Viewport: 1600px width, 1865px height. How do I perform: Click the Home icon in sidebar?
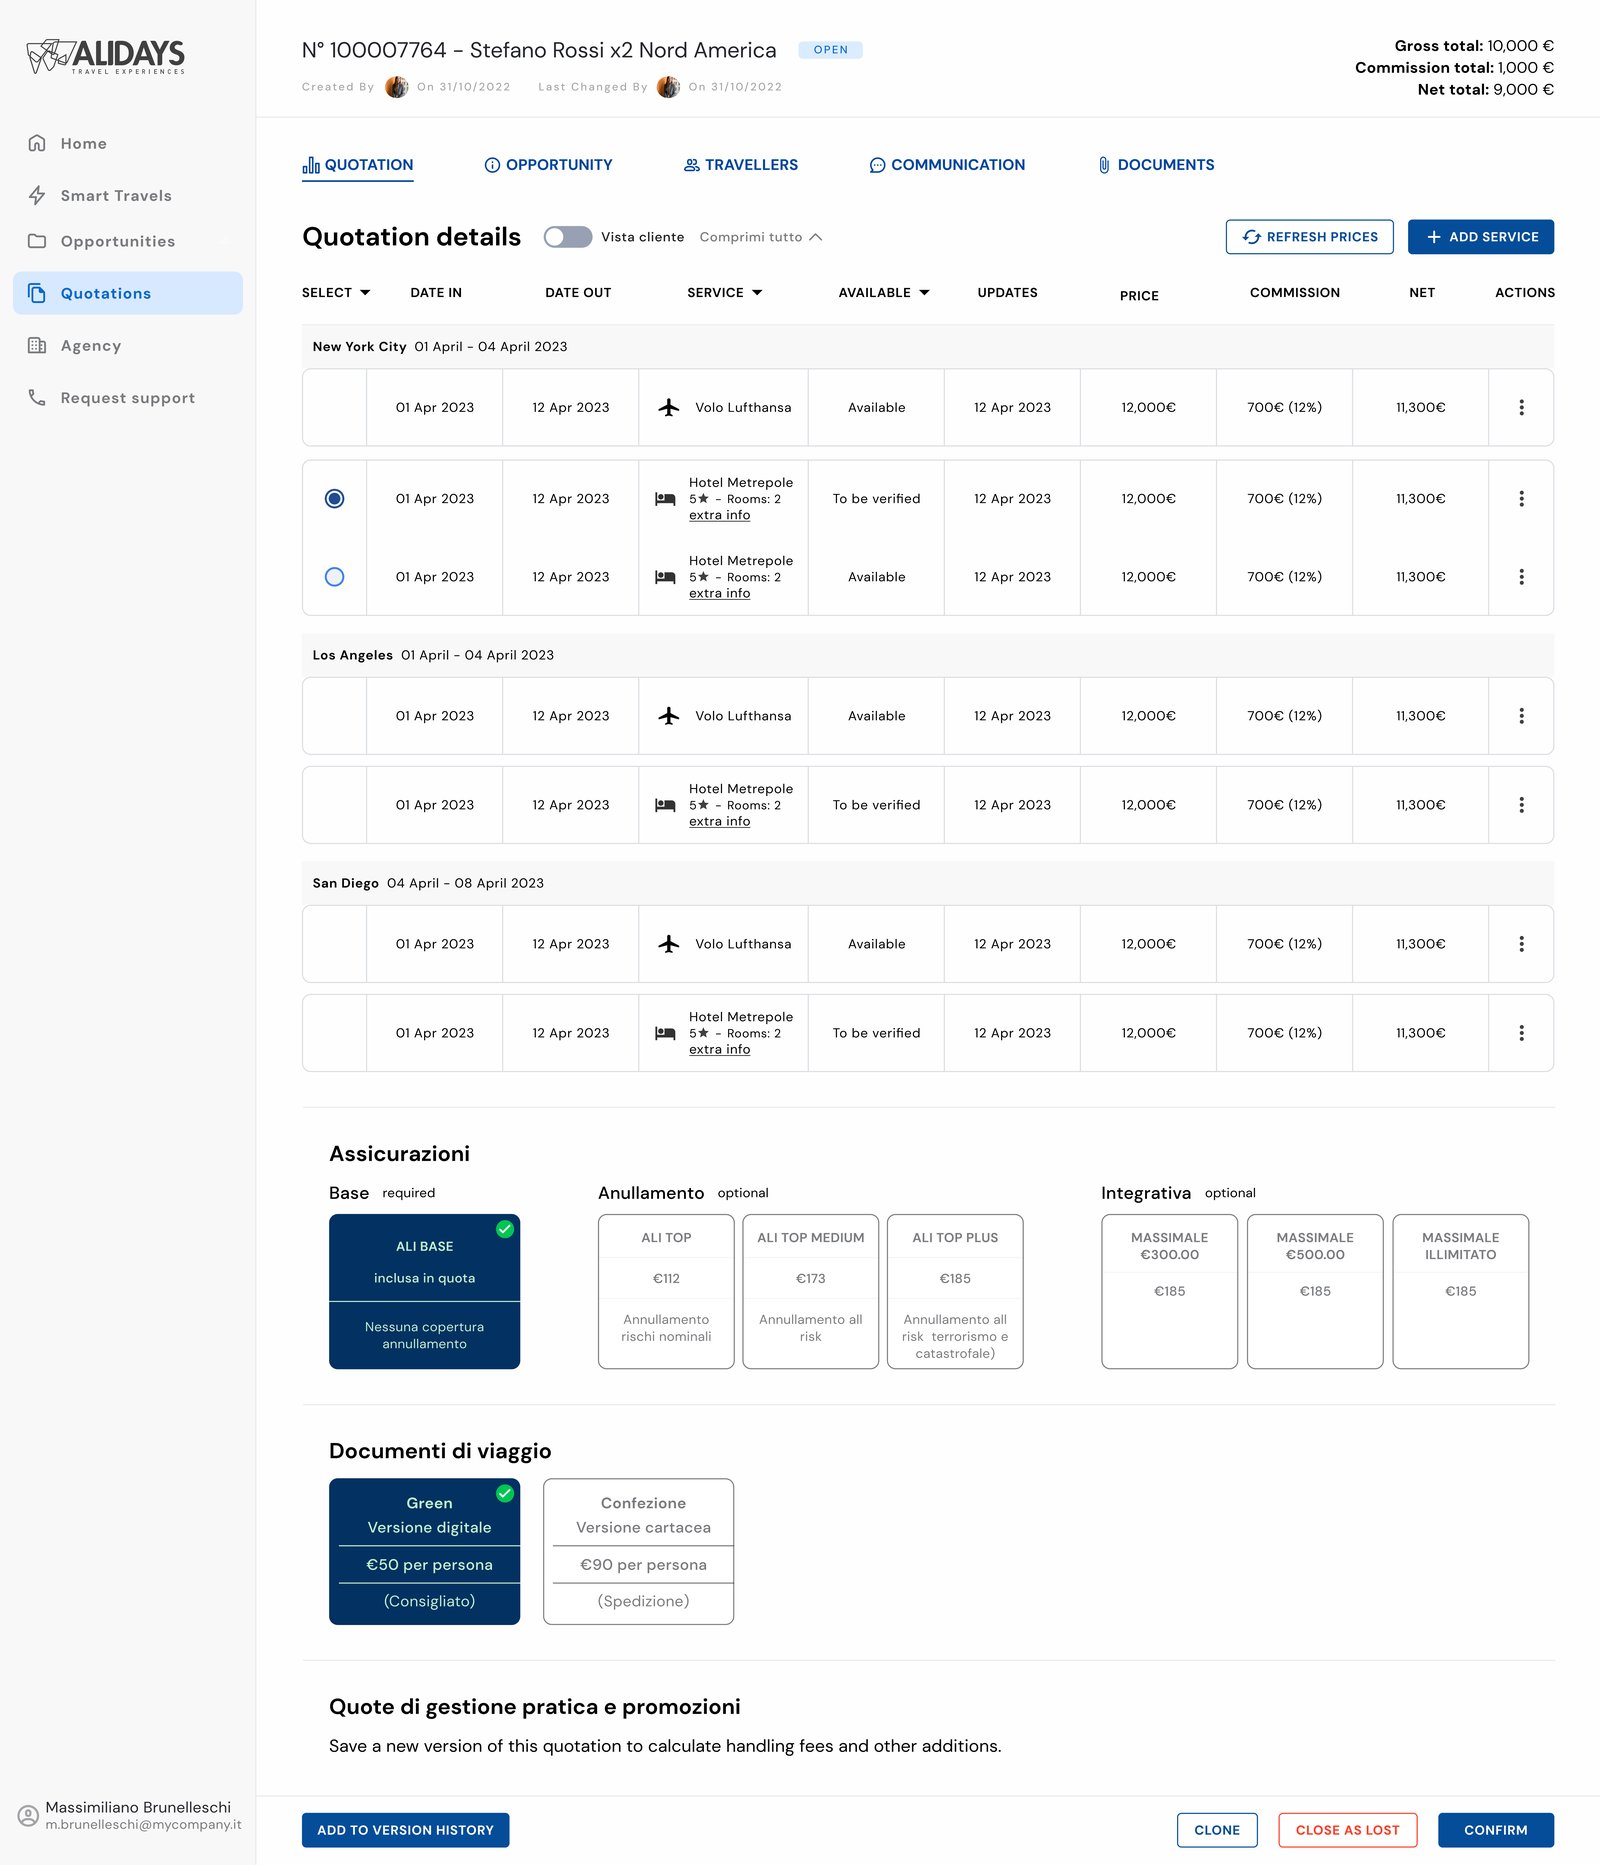point(37,143)
